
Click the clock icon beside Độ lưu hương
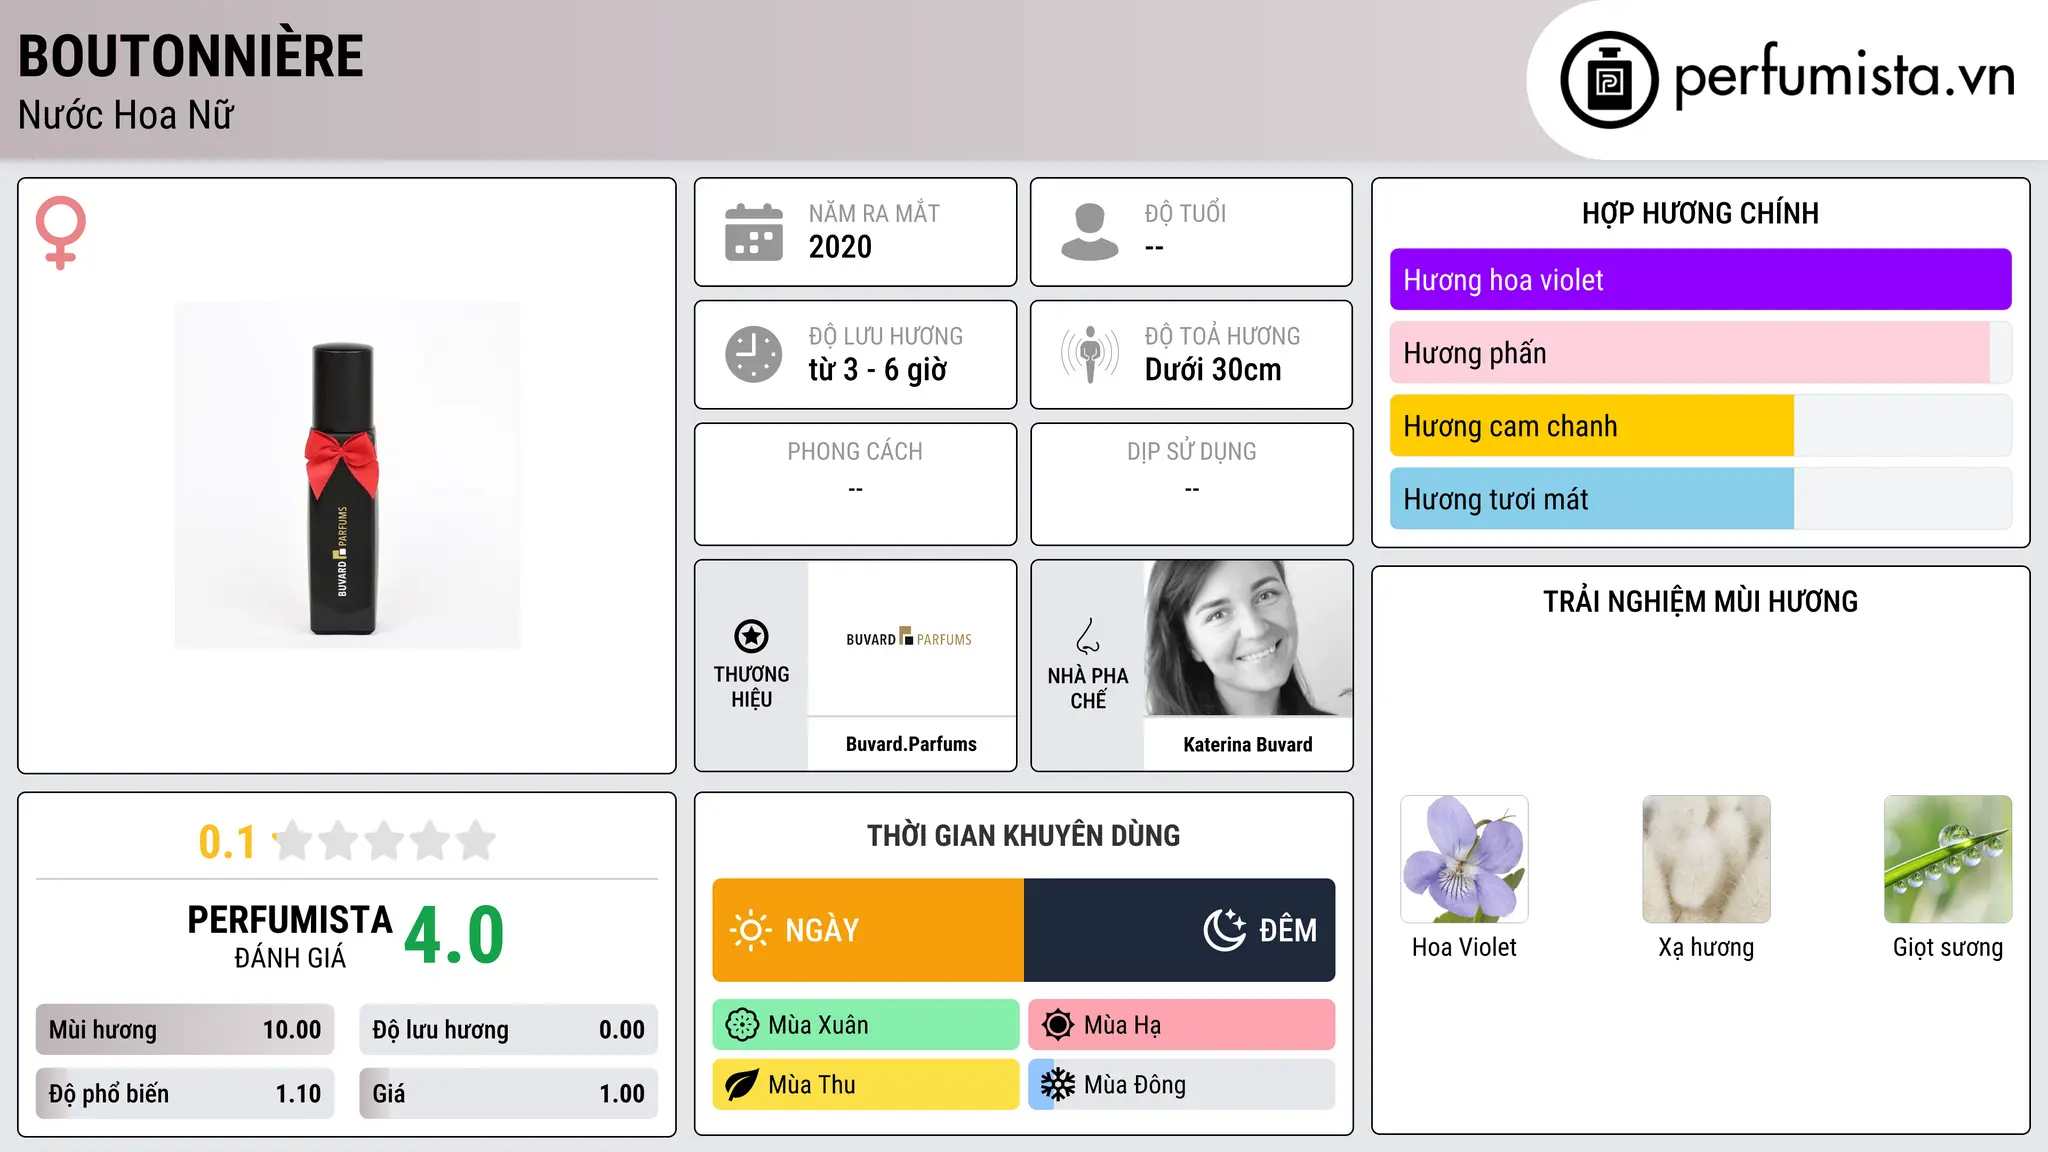(x=754, y=354)
